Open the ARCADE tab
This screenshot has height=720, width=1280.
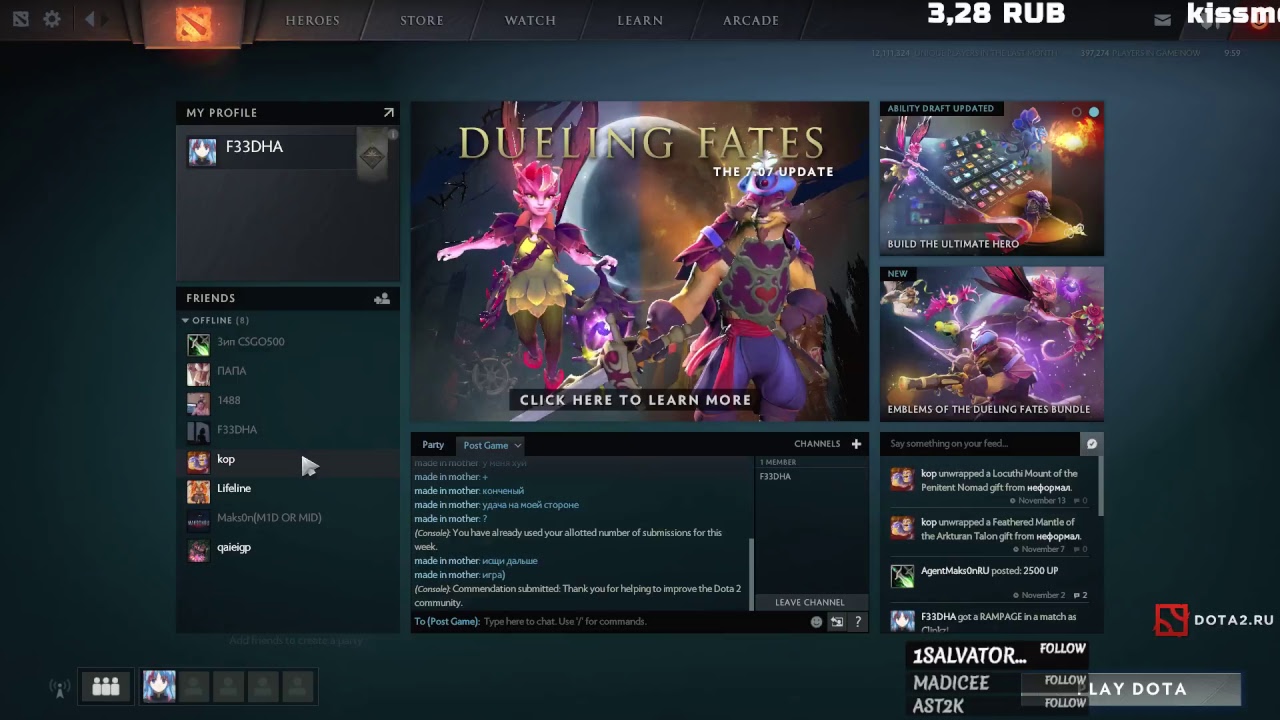tap(751, 20)
